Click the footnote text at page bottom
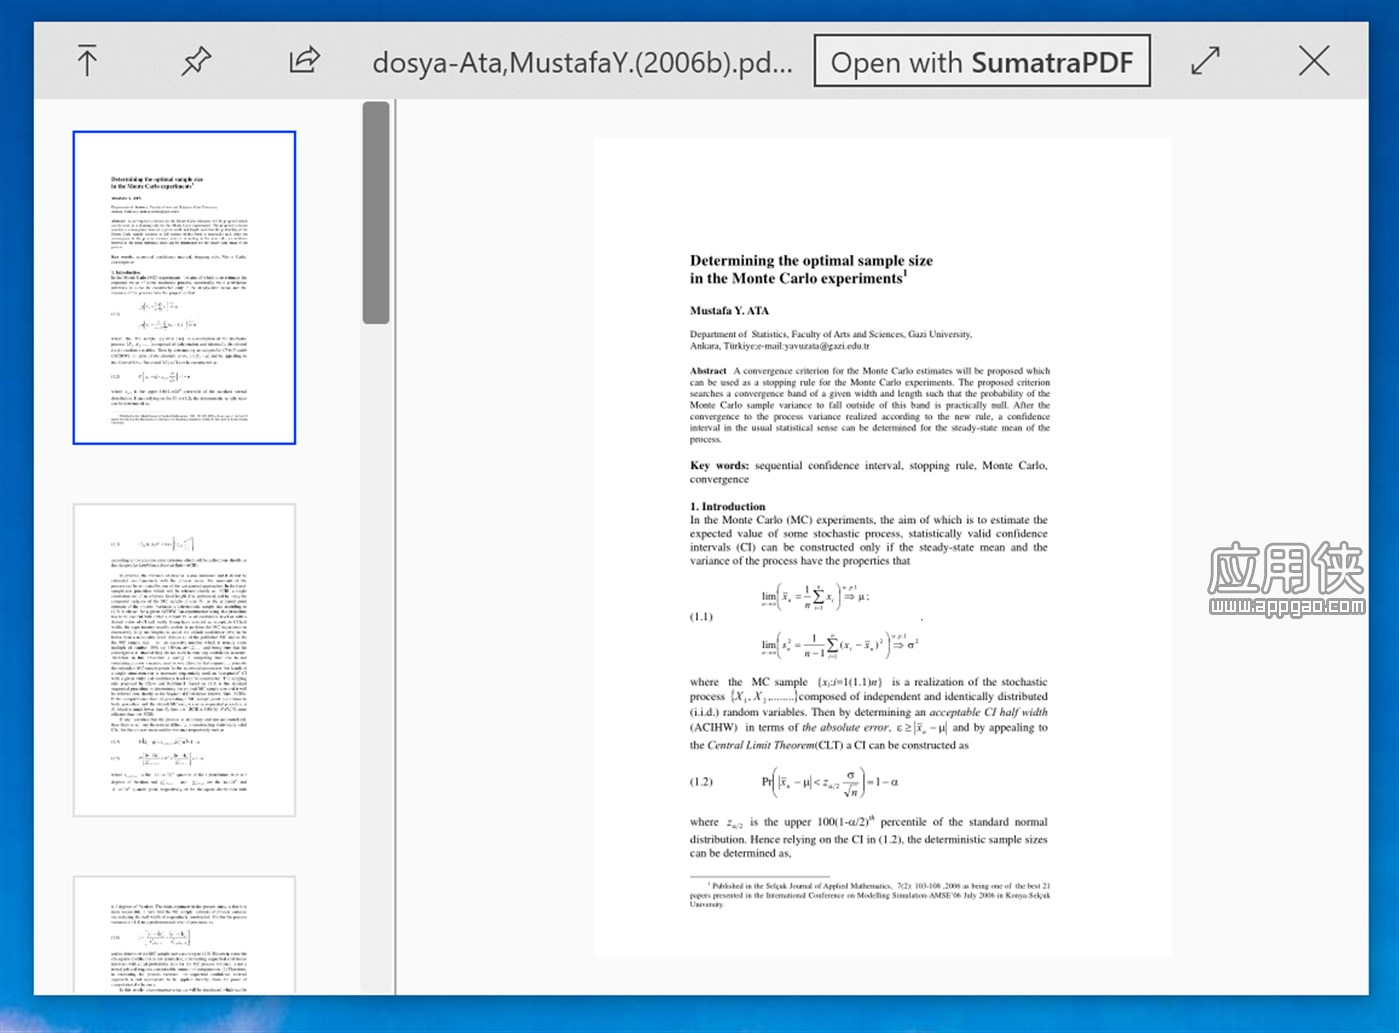Image resolution: width=1399 pixels, height=1033 pixels. point(869,894)
